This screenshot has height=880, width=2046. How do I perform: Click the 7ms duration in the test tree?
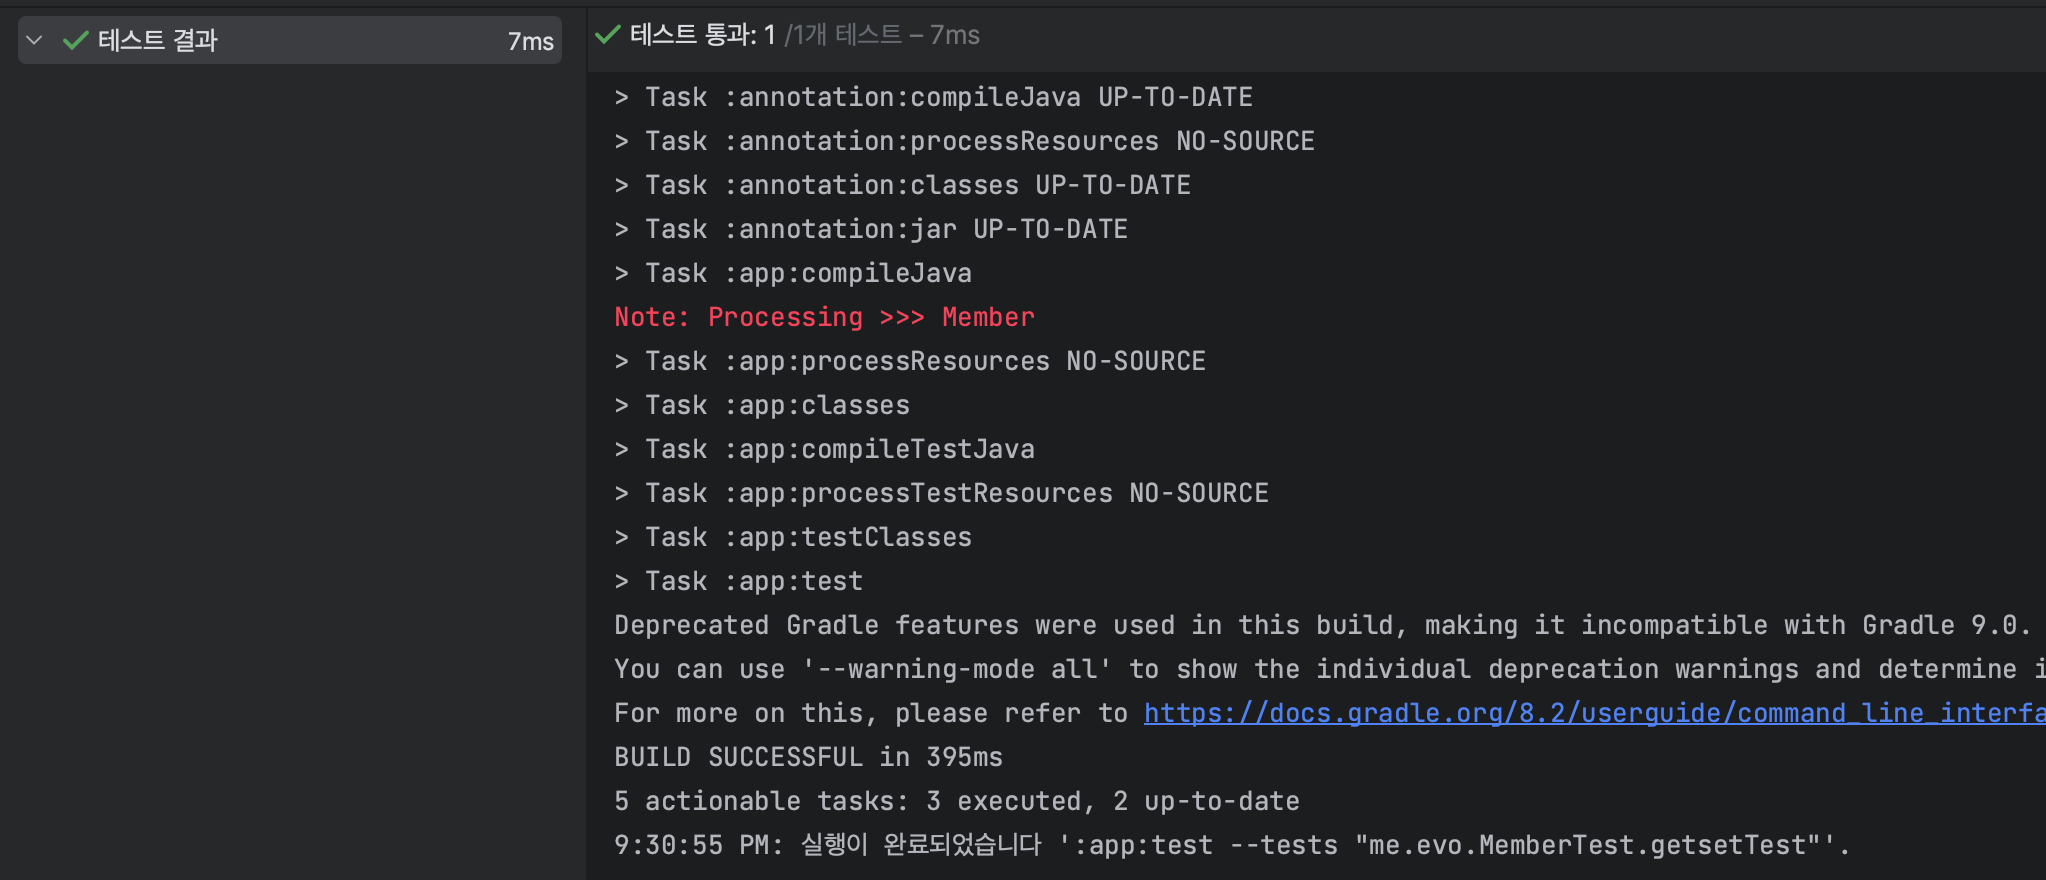coord(530,41)
